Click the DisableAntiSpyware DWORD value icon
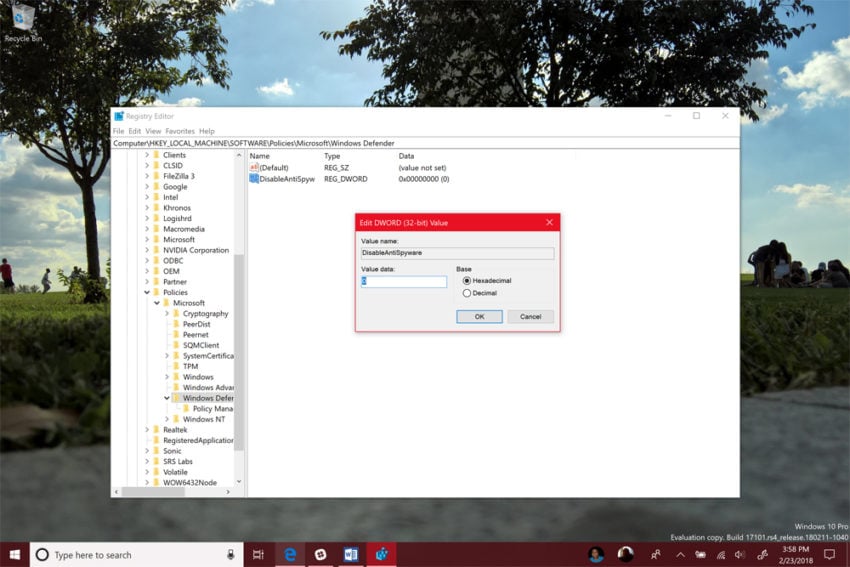850x567 pixels. [254, 178]
